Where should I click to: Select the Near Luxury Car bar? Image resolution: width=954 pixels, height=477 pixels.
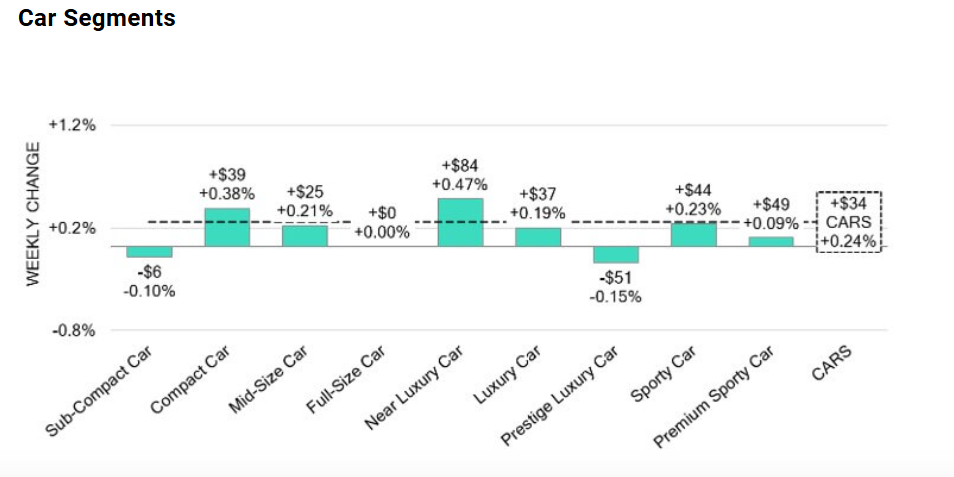(x=460, y=222)
